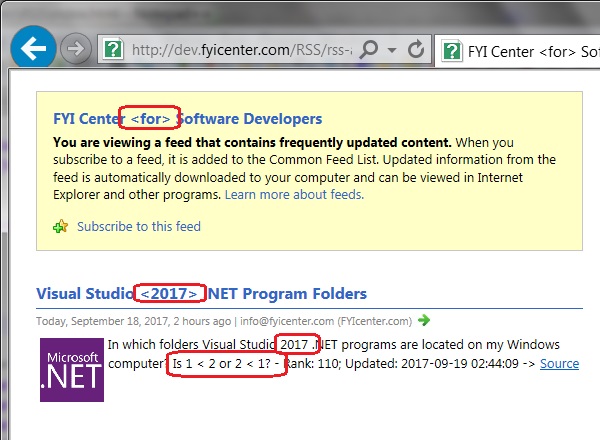This screenshot has width=600, height=440.
Task: Click the date line 'Today, September 18, 2017'
Action: tap(102, 321)
